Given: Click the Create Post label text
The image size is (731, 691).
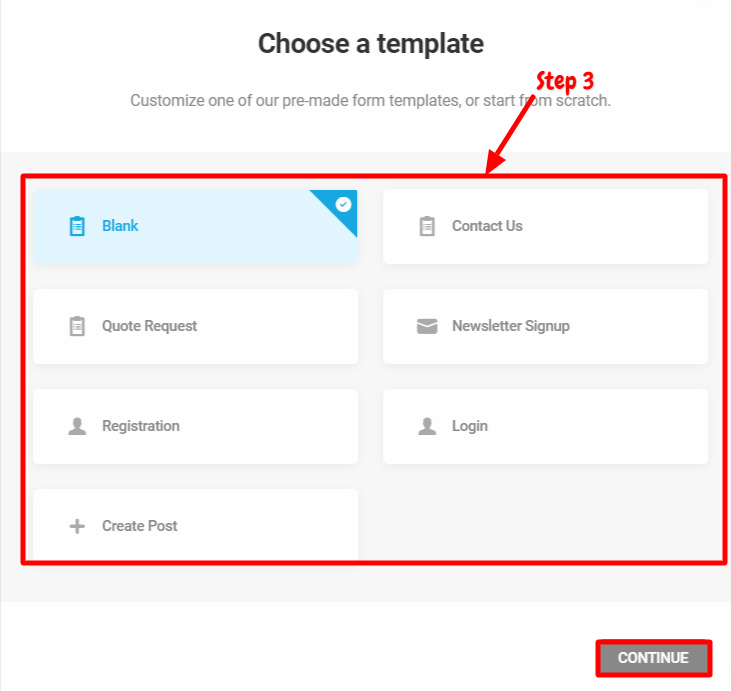Looking at the screenshot, I should (x=139, y=525).
